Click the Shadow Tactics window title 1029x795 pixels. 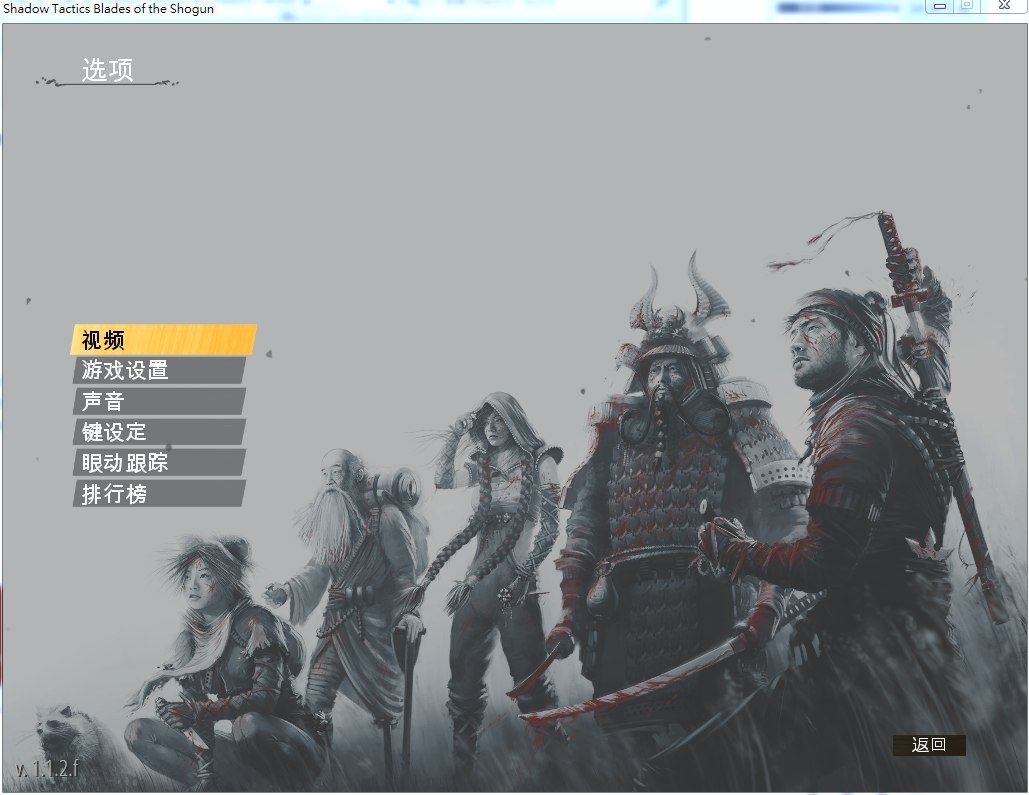[x=108, y=9]
